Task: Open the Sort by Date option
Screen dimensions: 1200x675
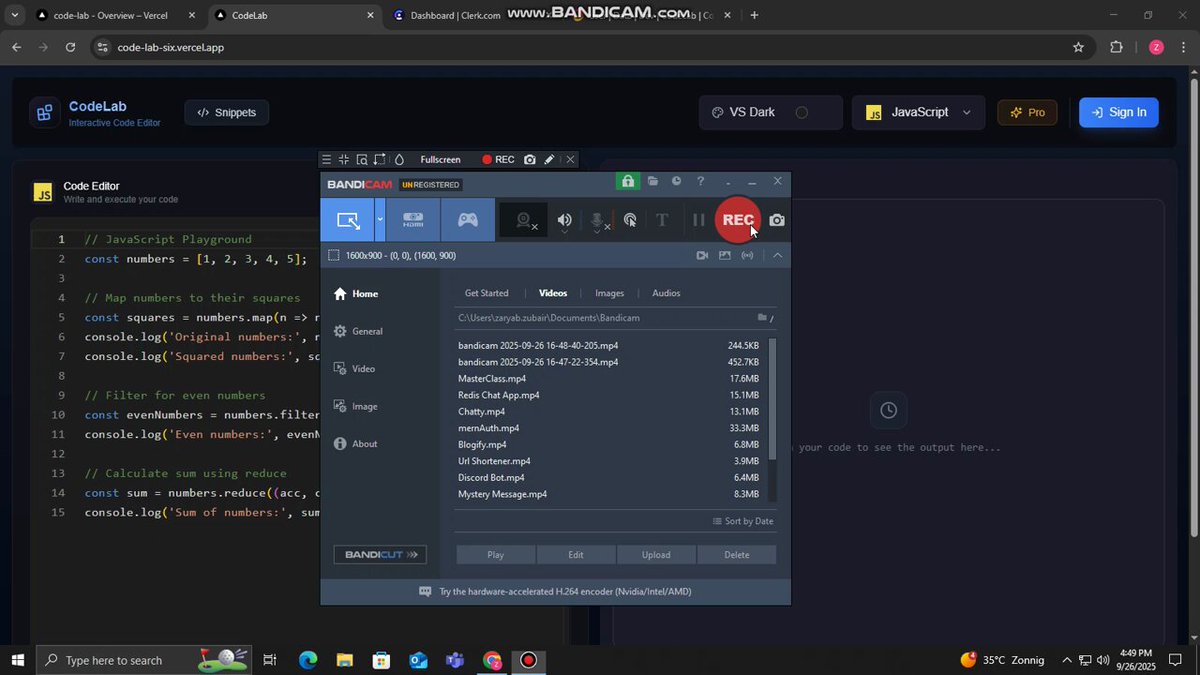Action: coord(743,521)
